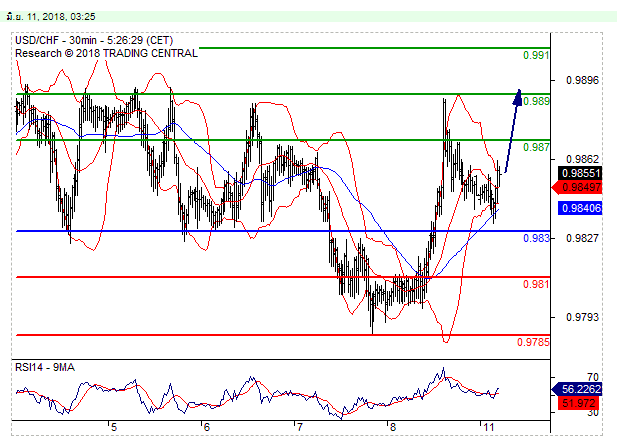The height and width of the screenshot is (446, 617).
Task: Select the 0.989 resistance level label
Action: click(536, 101)
